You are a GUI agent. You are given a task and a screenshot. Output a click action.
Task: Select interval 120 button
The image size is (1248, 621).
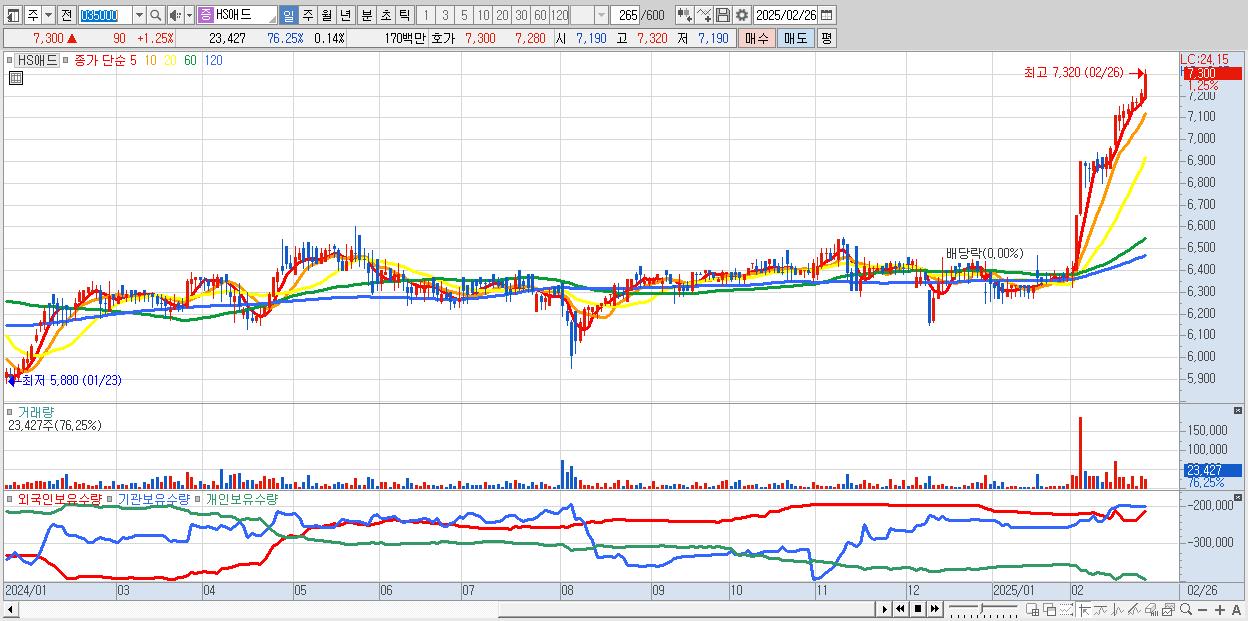(560, 15)
